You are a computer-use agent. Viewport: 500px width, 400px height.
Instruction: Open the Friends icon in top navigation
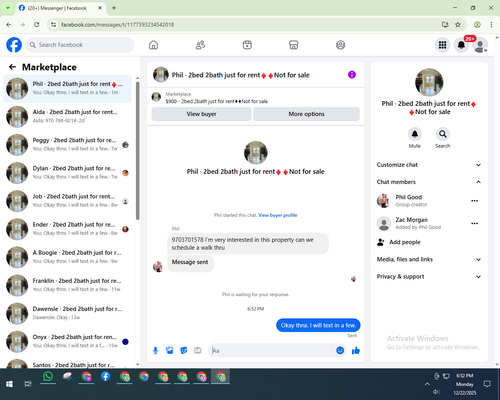coord(200,45)
